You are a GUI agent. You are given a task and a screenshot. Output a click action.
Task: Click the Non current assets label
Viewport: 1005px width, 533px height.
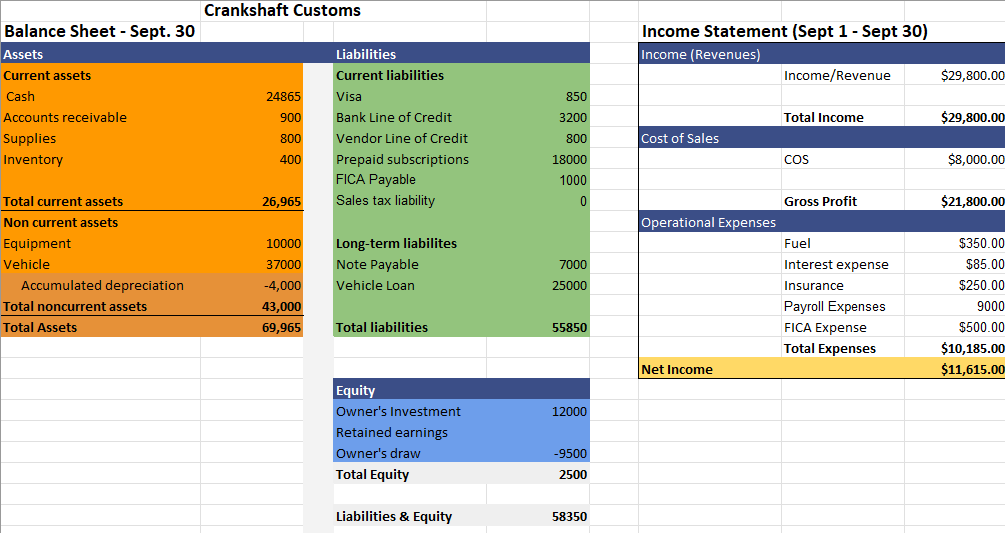click(61, 222)
